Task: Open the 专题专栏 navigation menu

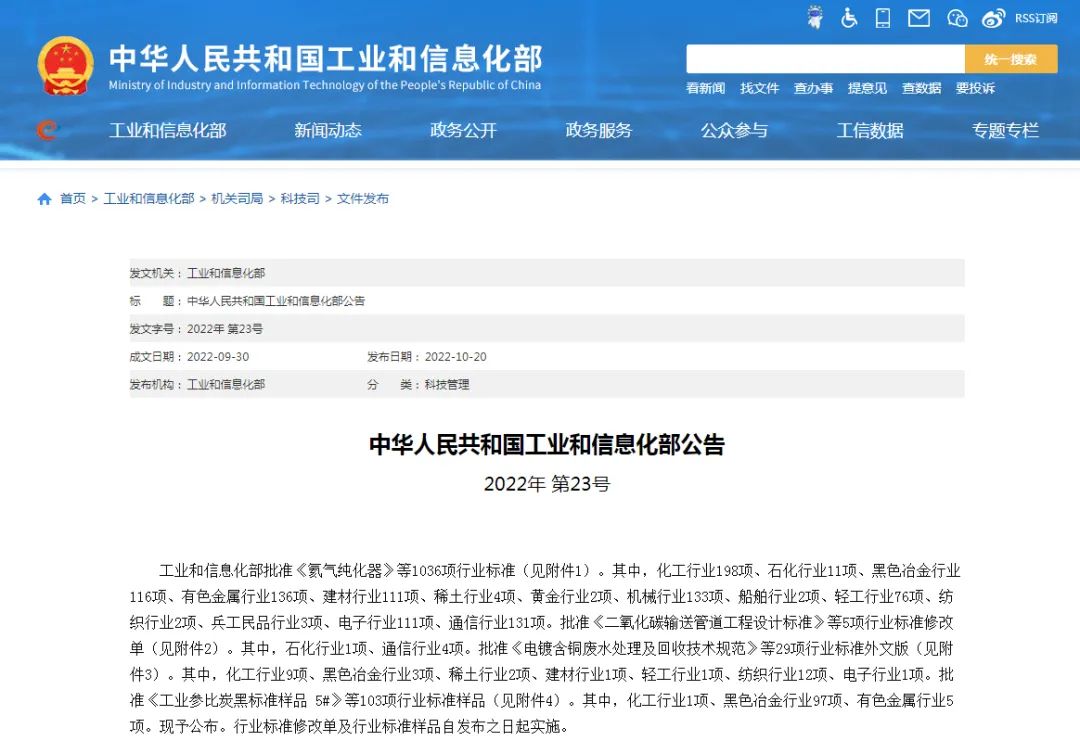Action: click(1005, 130)
